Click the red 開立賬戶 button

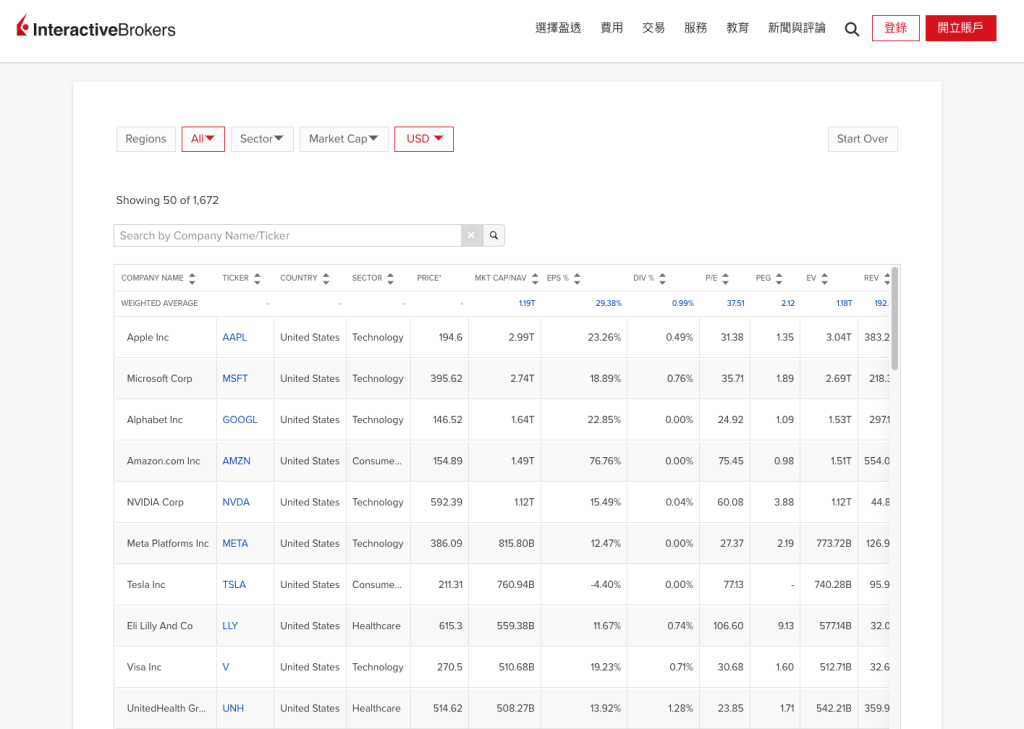click(x=960, y=28)
